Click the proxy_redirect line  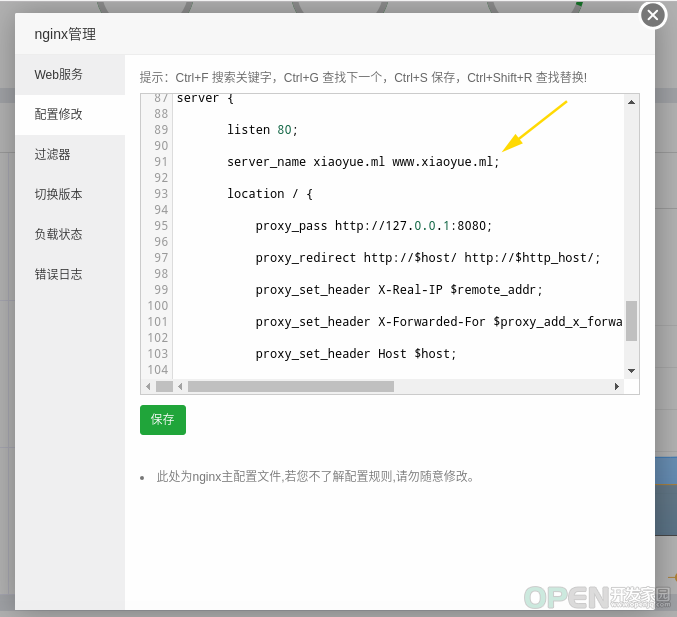427,257
